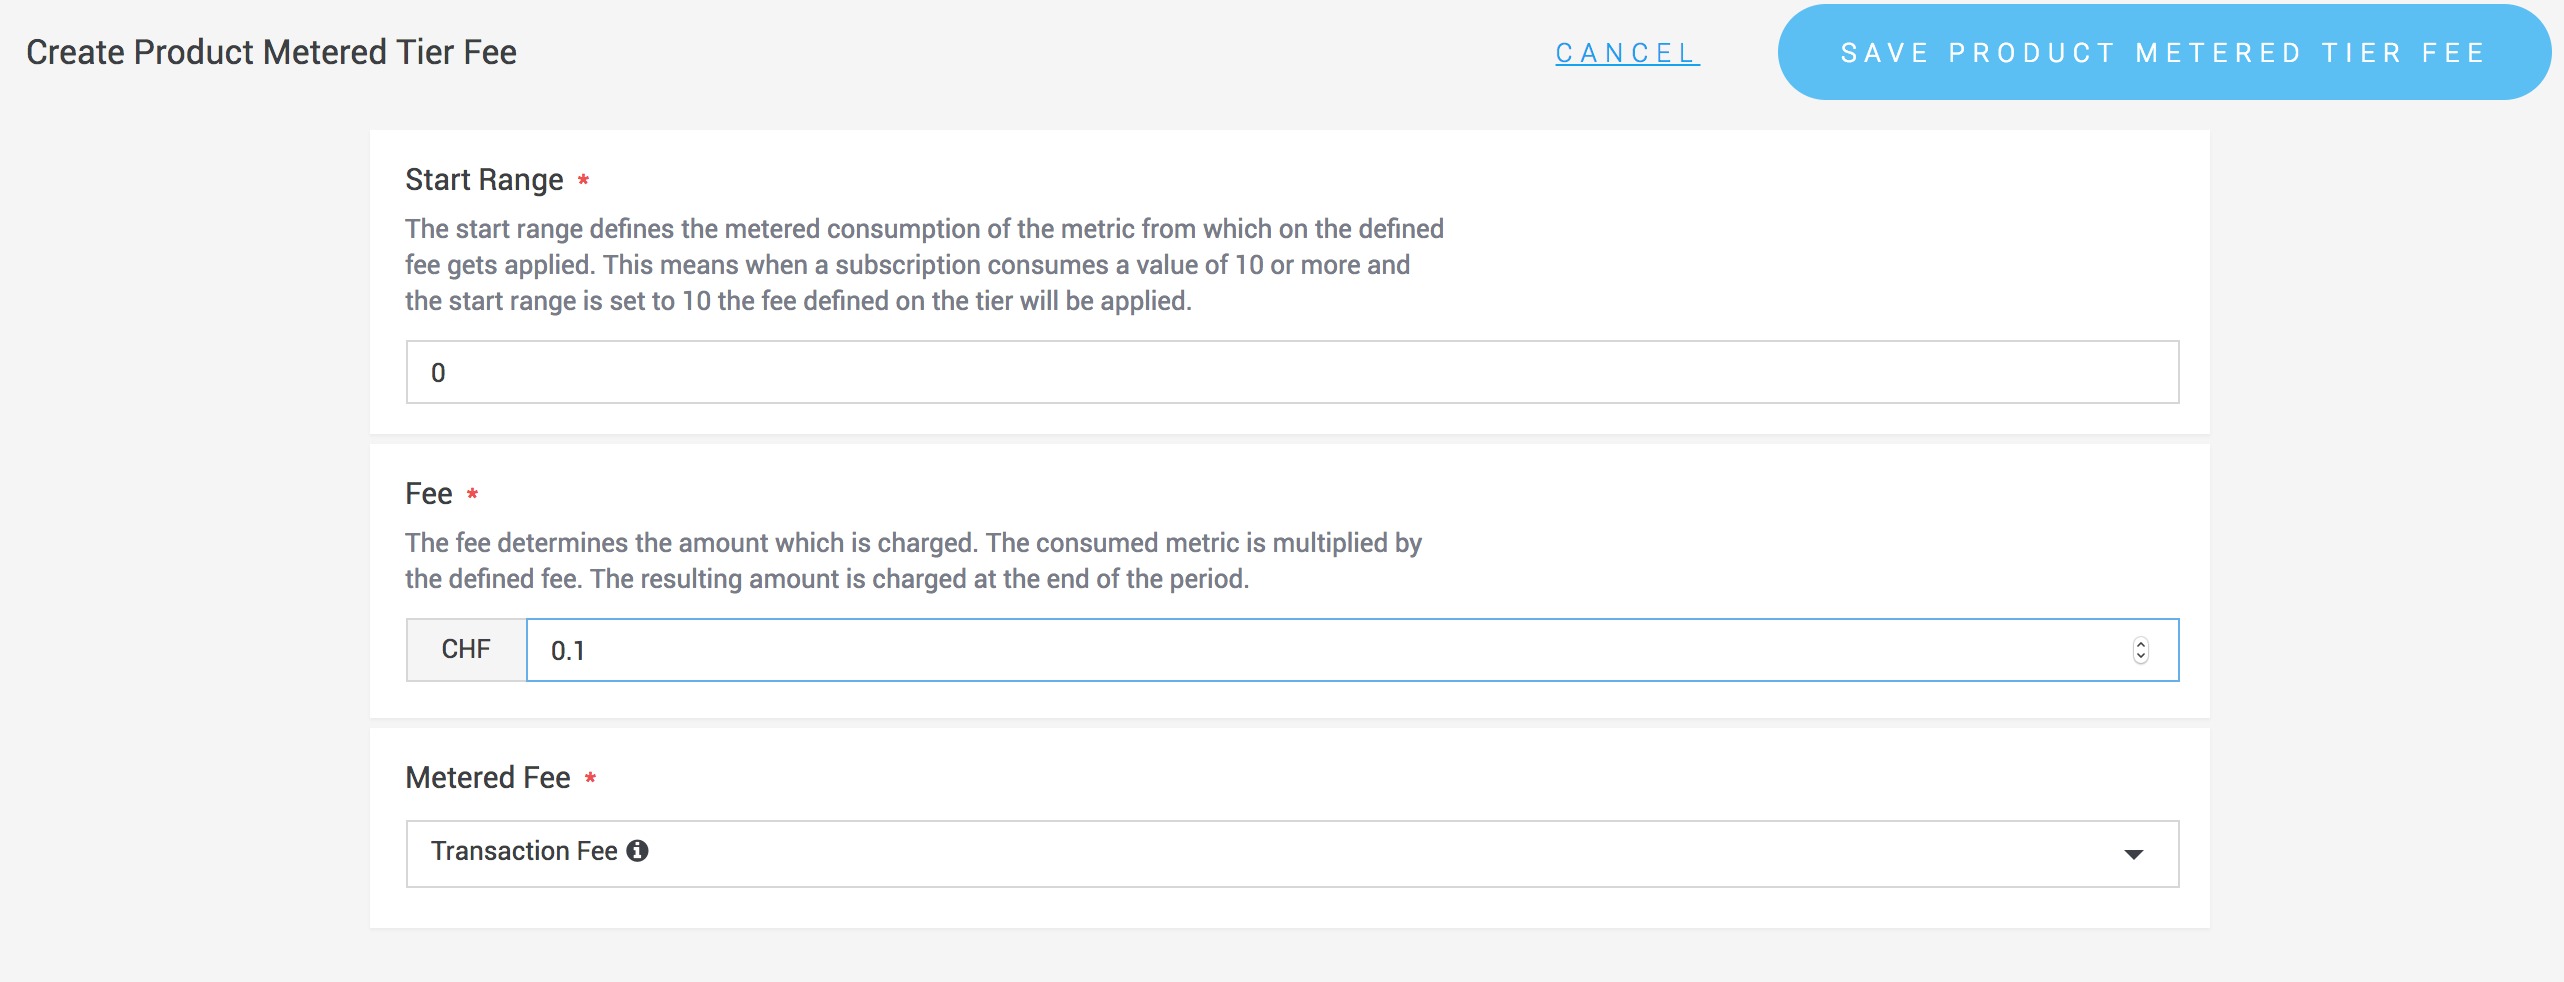2564x982 pixels.
Task: Click the info icon beside Transaction Fee
Action: (x=637, y=851)
